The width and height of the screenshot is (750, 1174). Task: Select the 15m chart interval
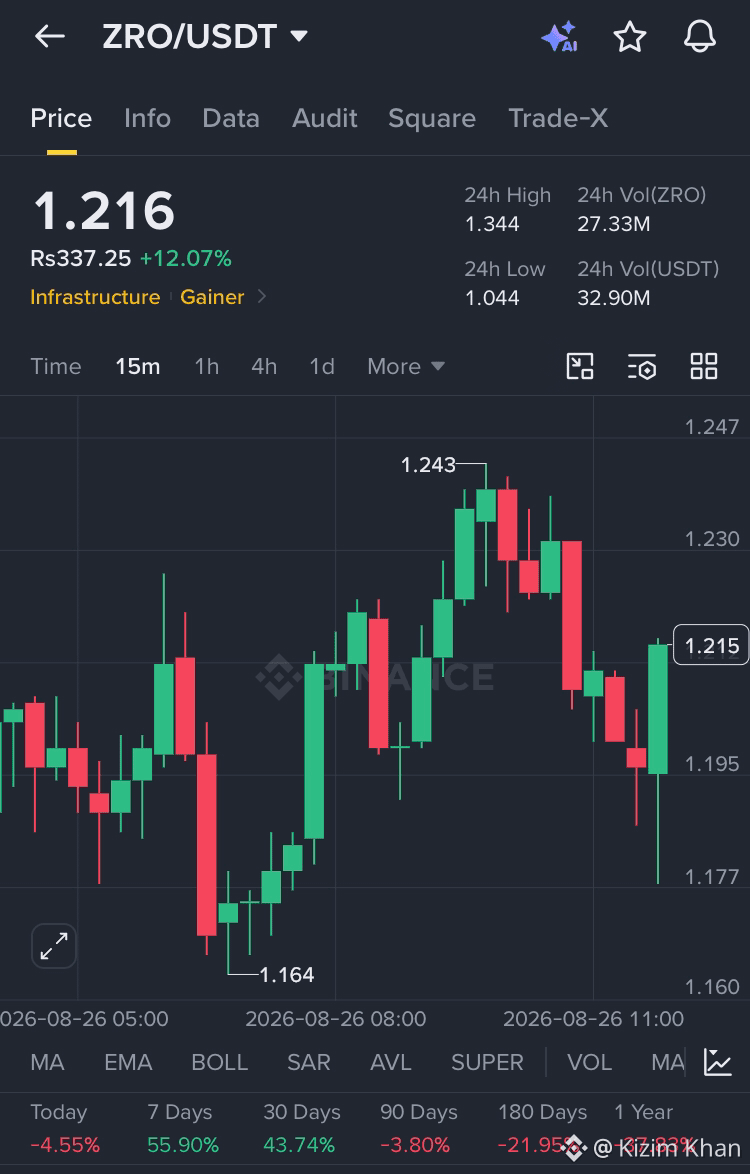coord(138,366)
